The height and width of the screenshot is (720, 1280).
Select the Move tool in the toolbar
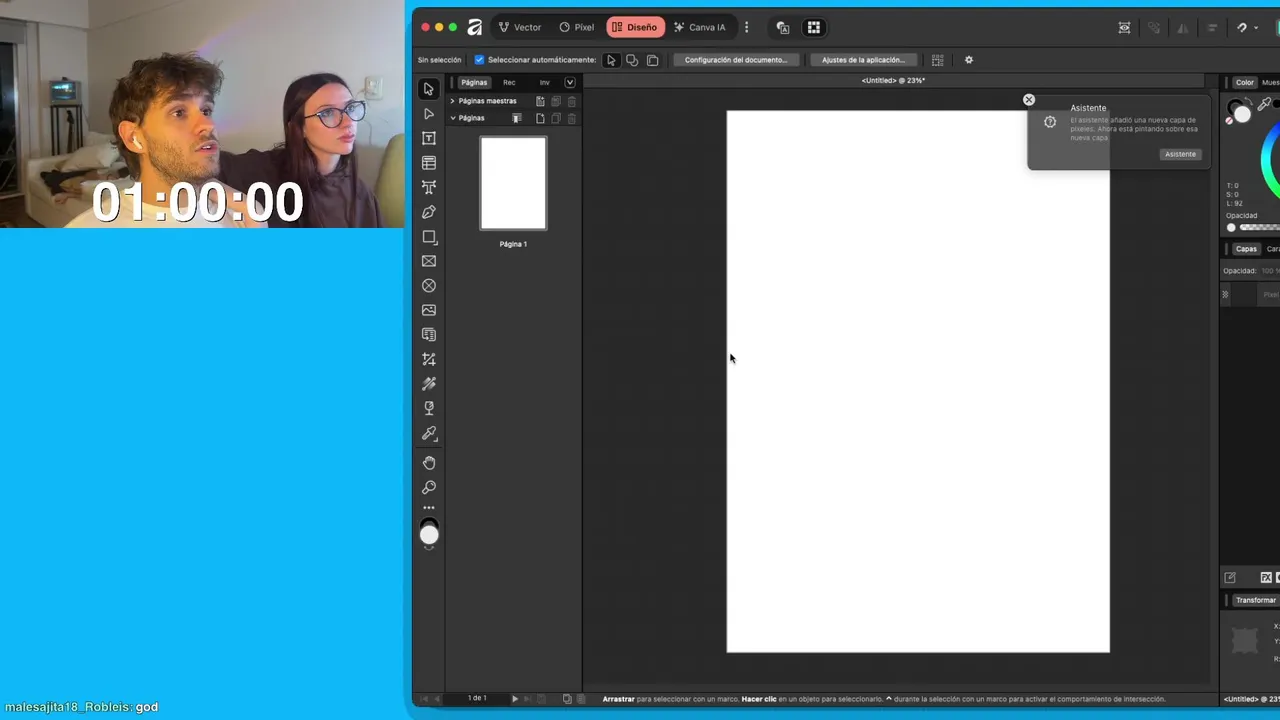click(x=429, y=89)
